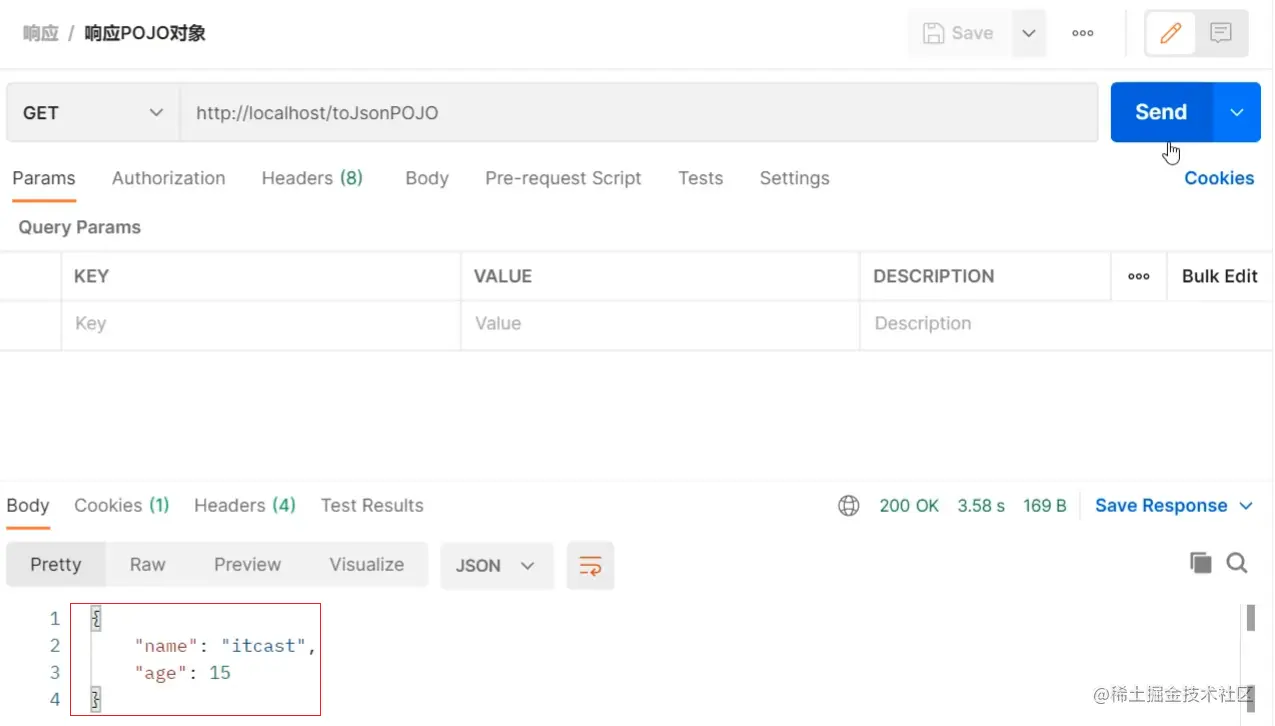Open the Test Results tab
This screenshot has height=726, width=1275.
[x=372, y=505]
